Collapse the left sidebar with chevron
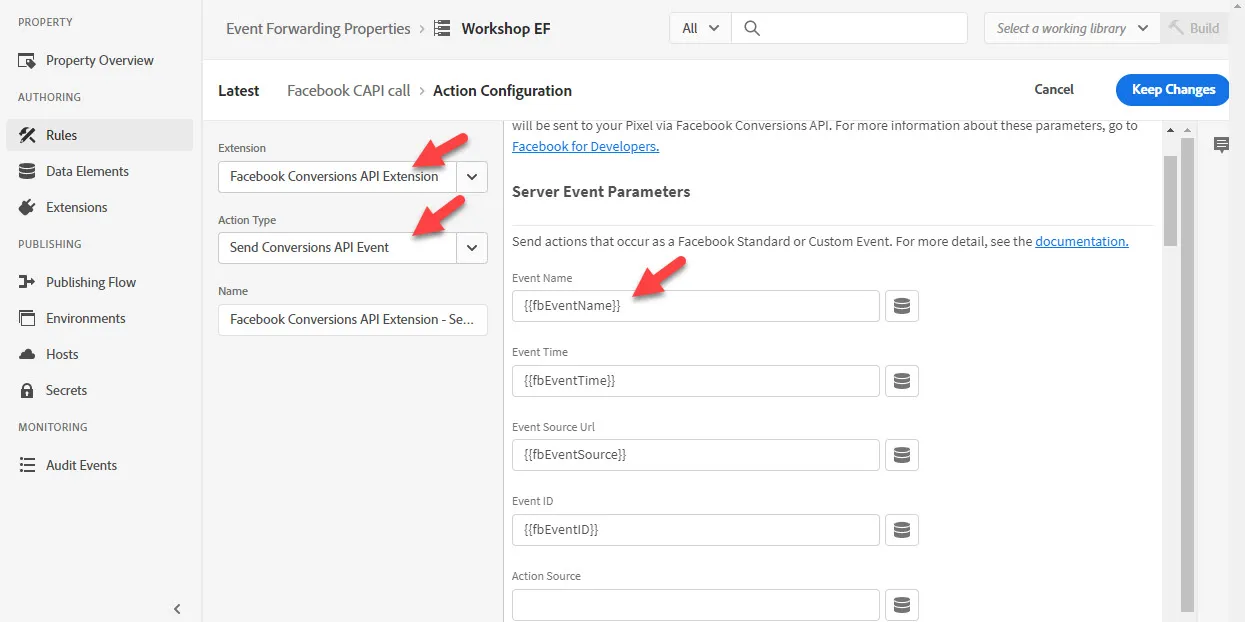Screen dimensions: 1245x622 177,608
